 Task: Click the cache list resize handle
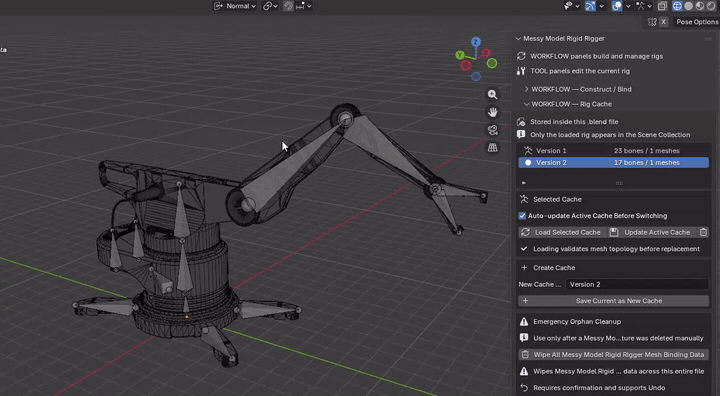(x=619, y=183)
